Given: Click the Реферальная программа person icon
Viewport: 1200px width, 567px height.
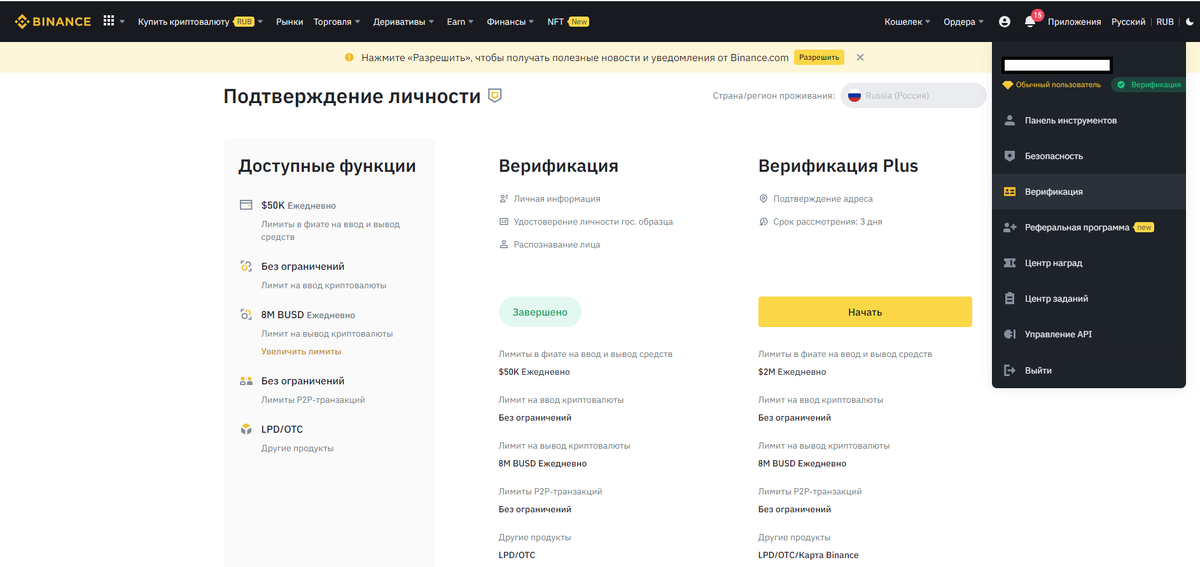Looking at the screenshot, I should pos(1009,228).
